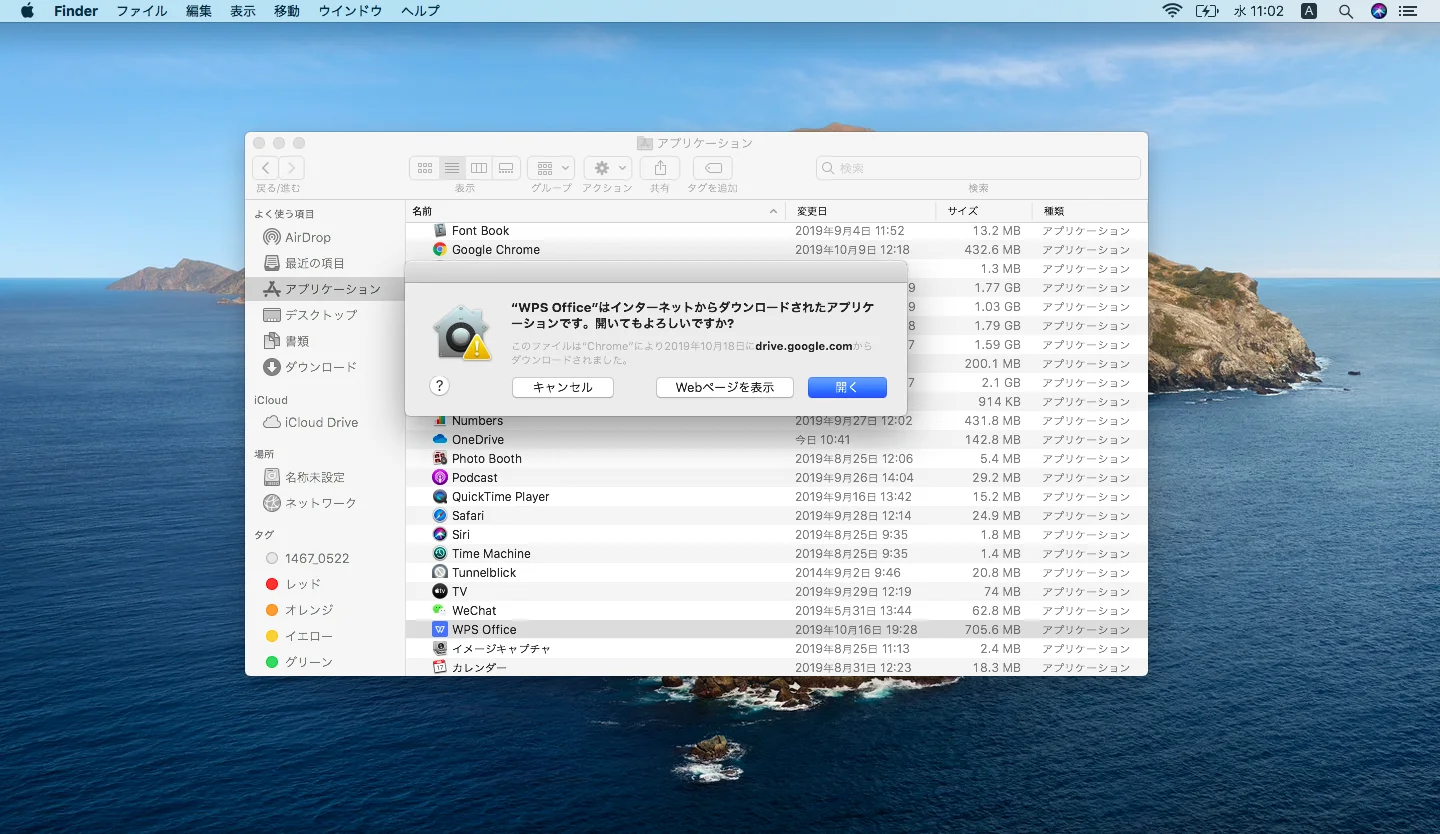The width and height of the screenshot is (1440, 834).
Task: Open the action gear dropdown
Action: (608, 168)
